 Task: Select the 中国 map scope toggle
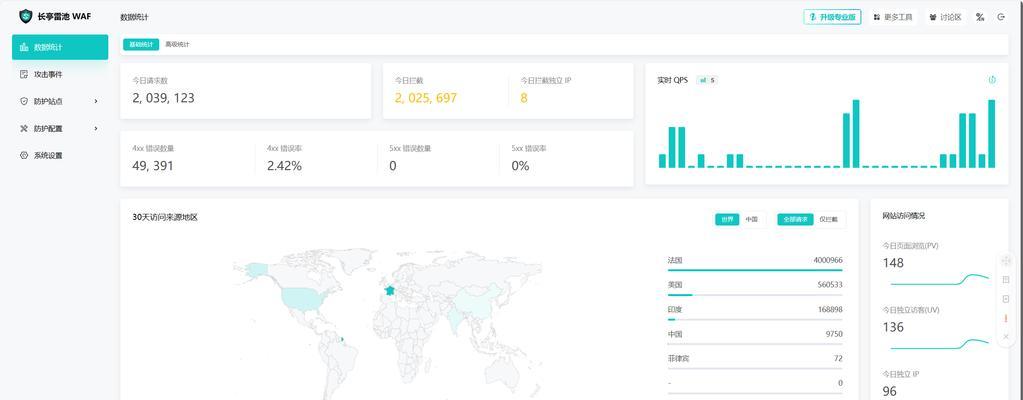point(752,219)
